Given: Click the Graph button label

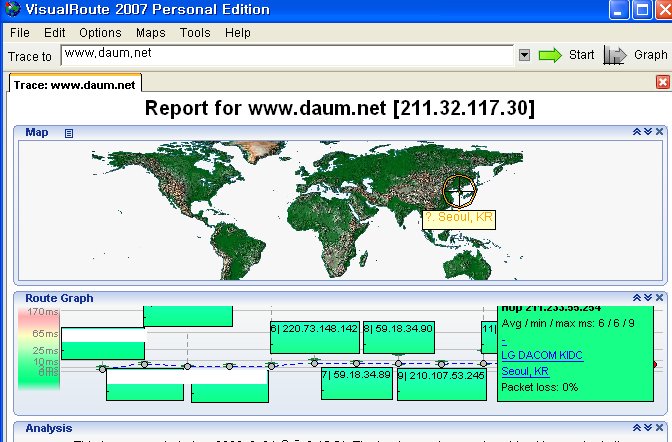Looking at the screenshot, I should 651,55.
